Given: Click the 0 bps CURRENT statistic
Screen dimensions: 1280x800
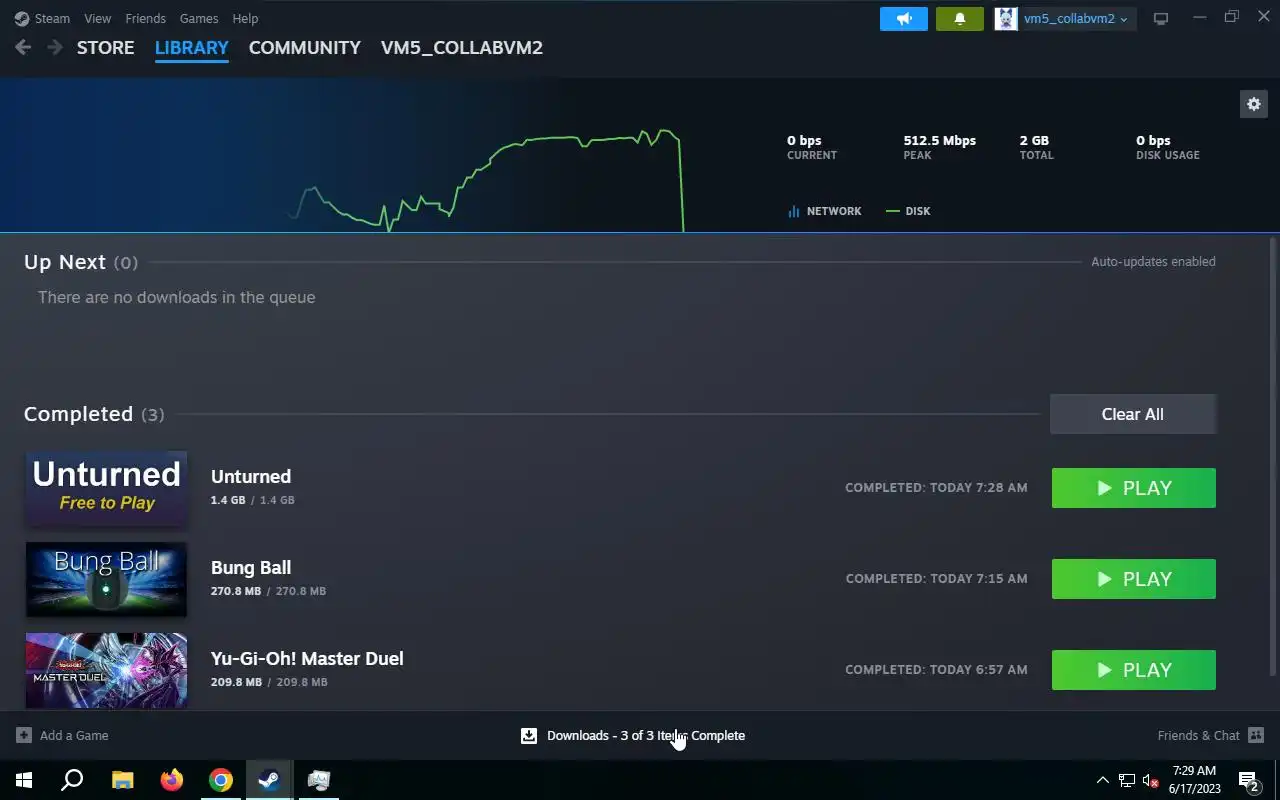Looking at the screenshot, I should 812,147.
